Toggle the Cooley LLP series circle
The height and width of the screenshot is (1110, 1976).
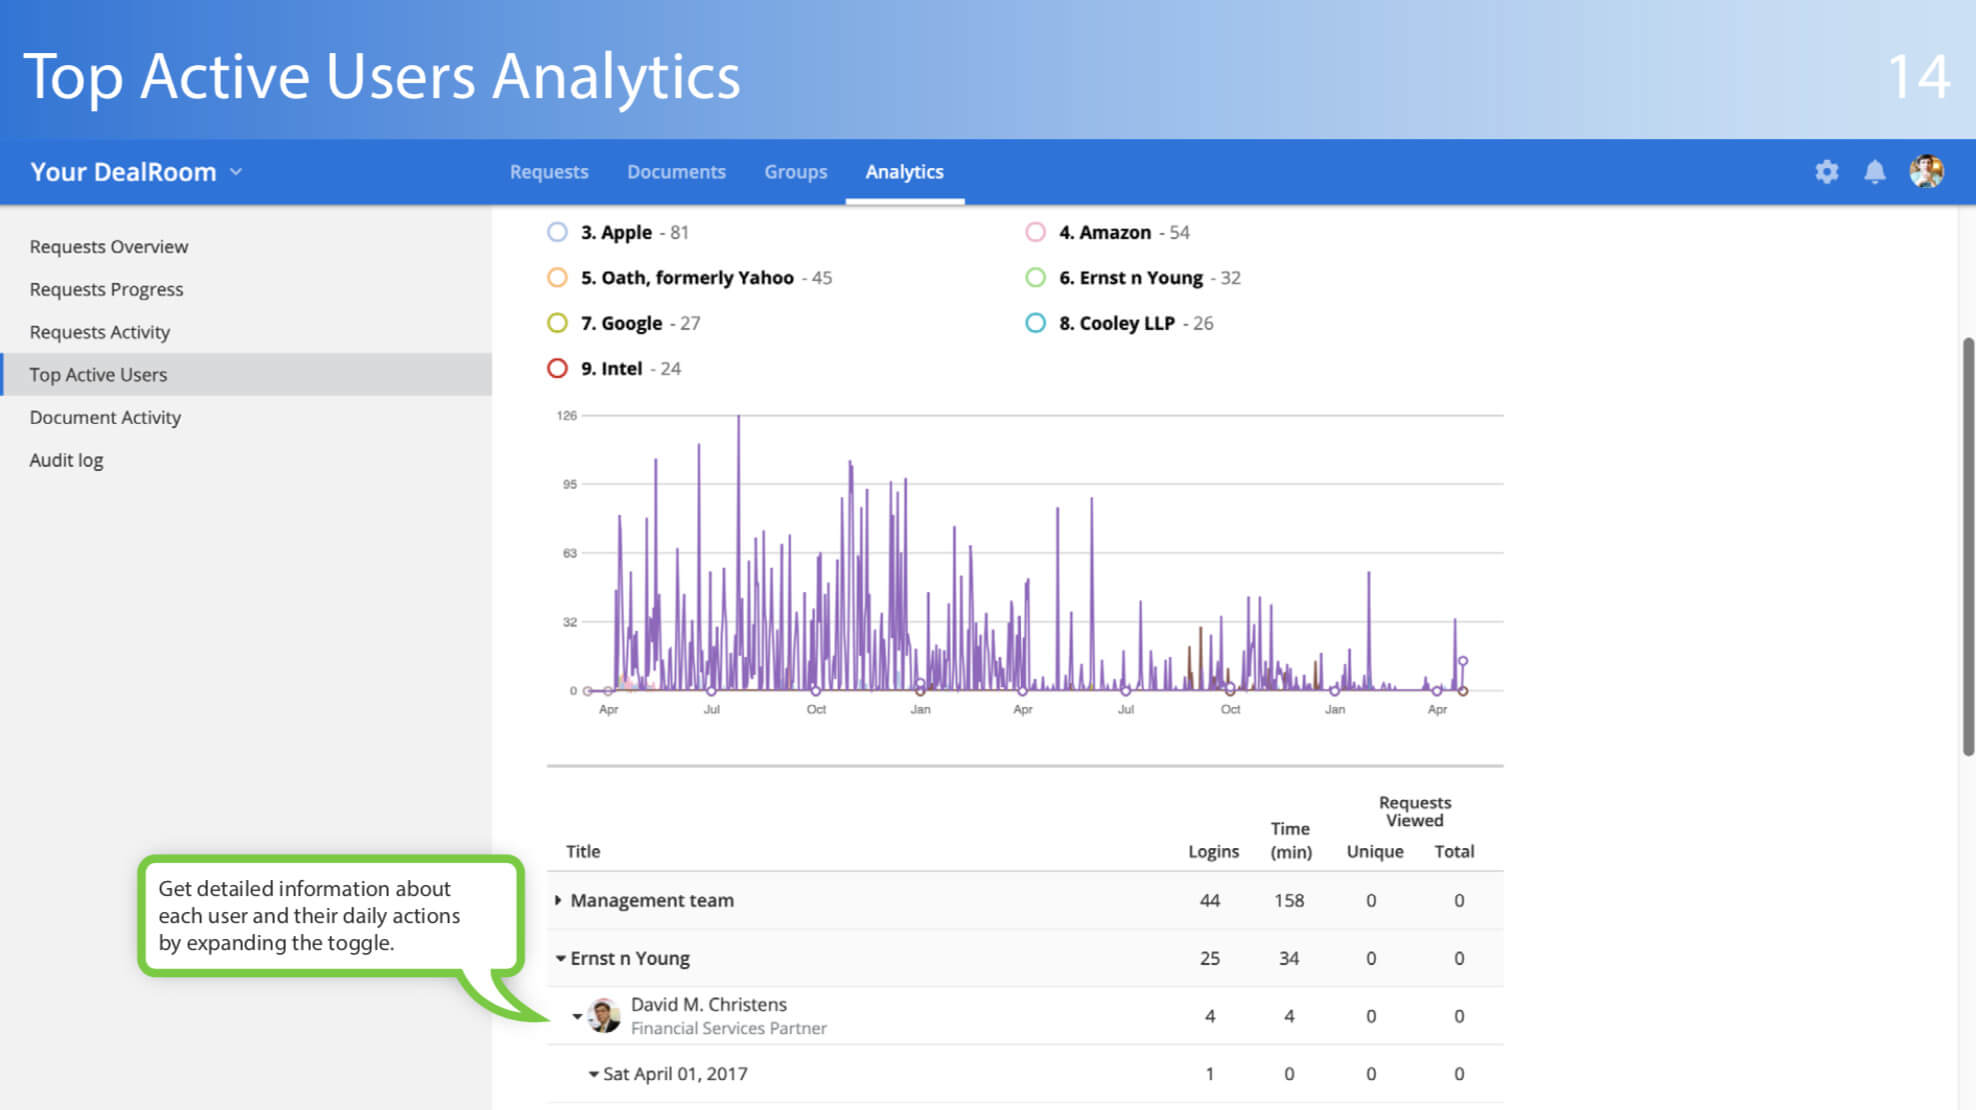coord(1035,323)
